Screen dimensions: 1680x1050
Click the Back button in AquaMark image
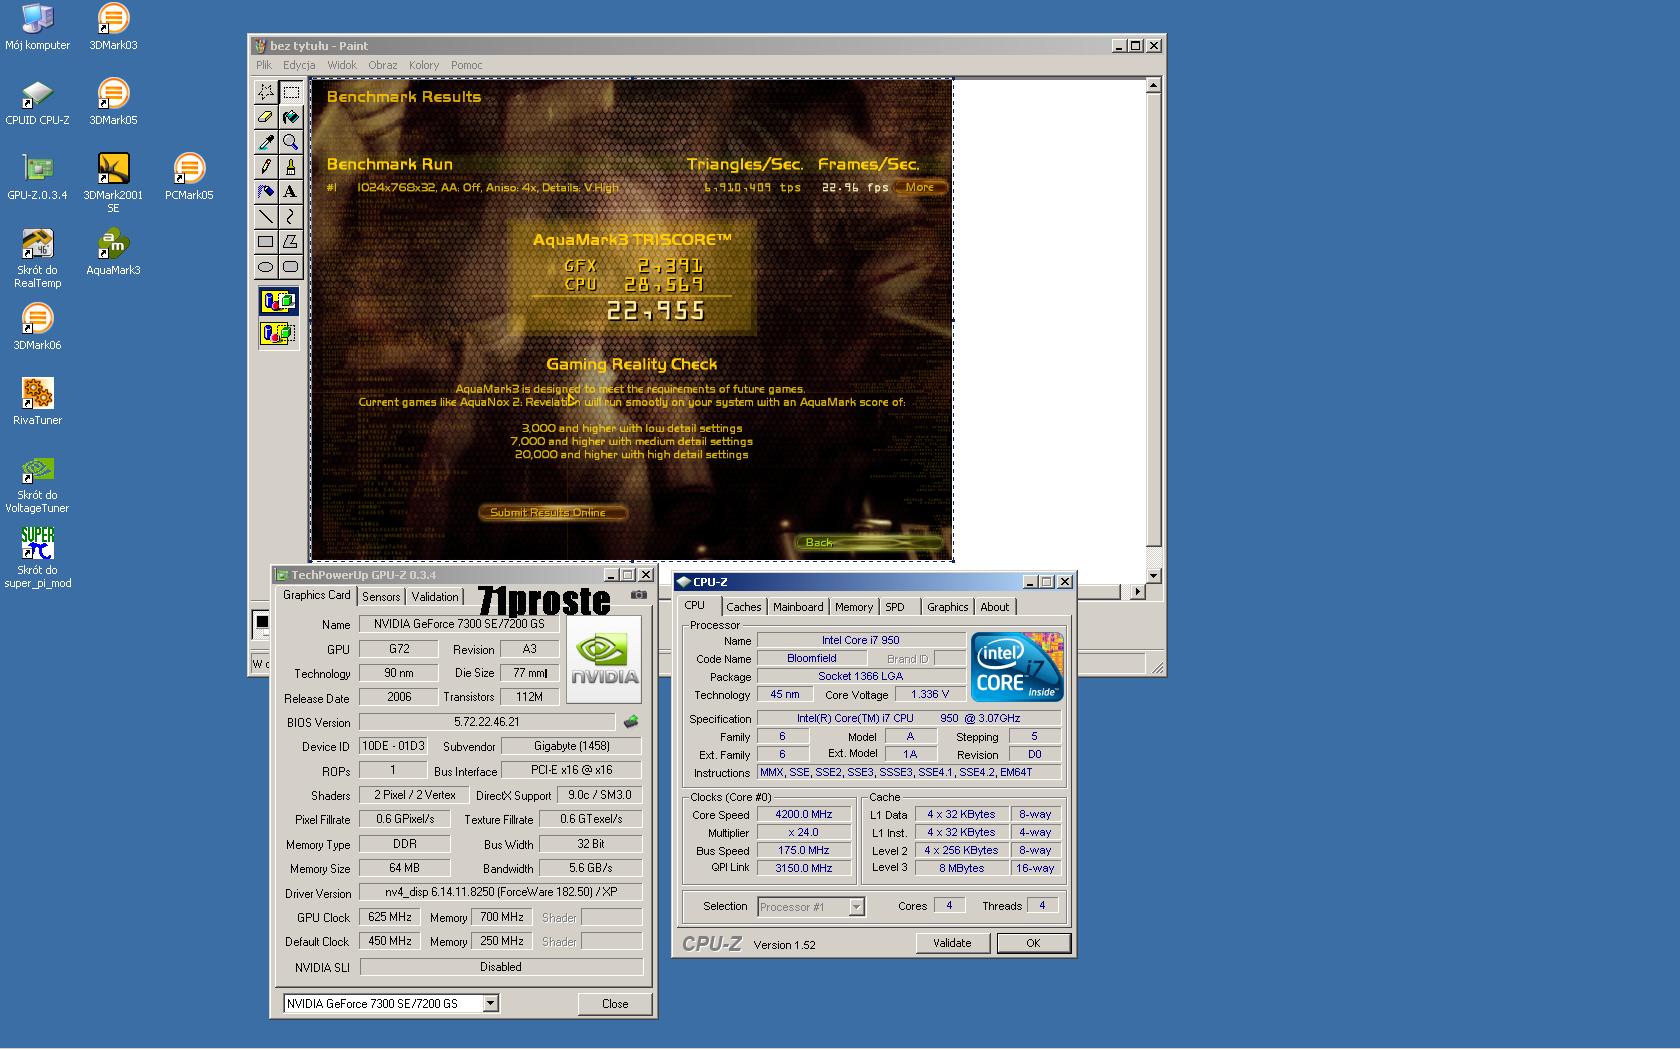[868, 542]
